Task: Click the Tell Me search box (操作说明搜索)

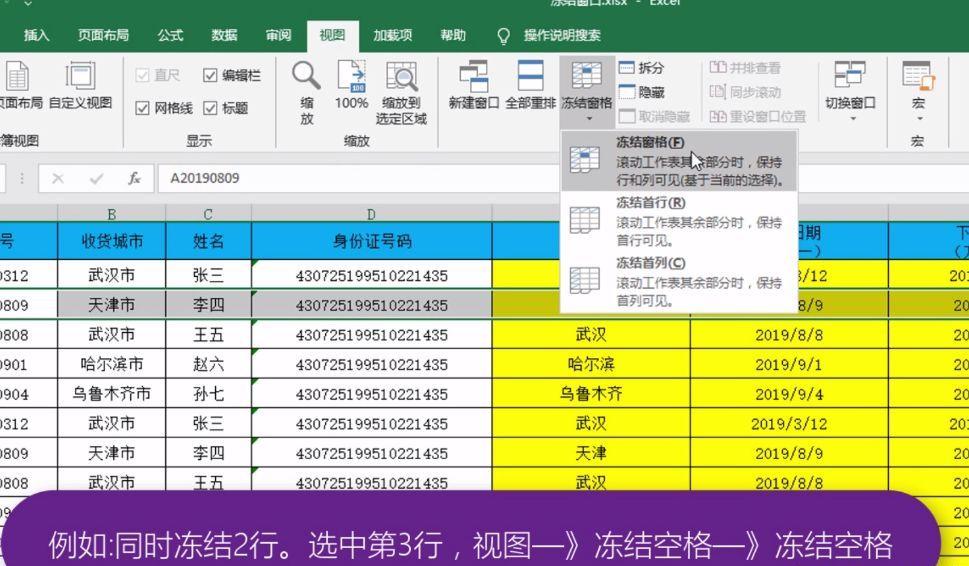Action: pyautogui.click(x=562, y=35)
